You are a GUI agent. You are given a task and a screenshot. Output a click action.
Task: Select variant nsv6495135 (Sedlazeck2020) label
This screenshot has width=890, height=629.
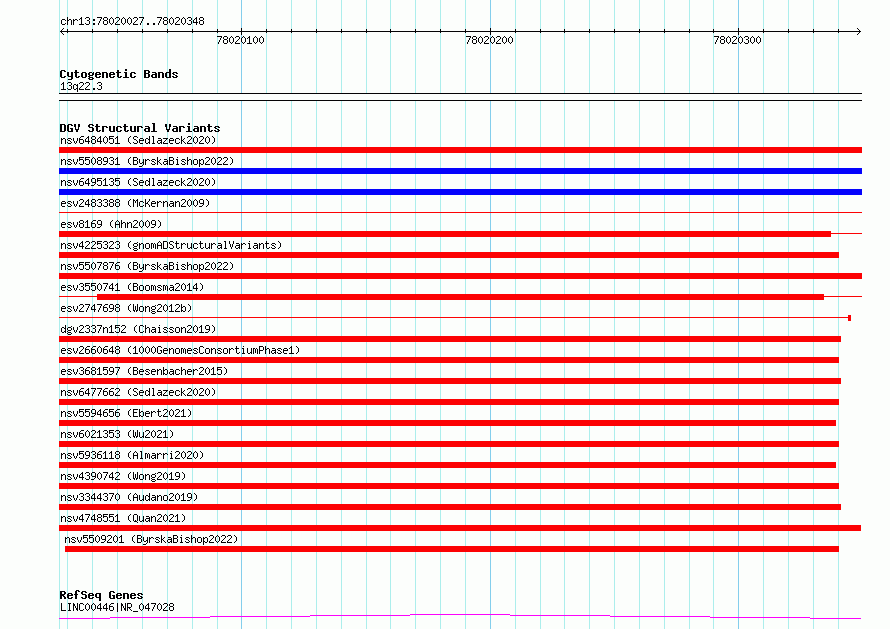(138, 182)
